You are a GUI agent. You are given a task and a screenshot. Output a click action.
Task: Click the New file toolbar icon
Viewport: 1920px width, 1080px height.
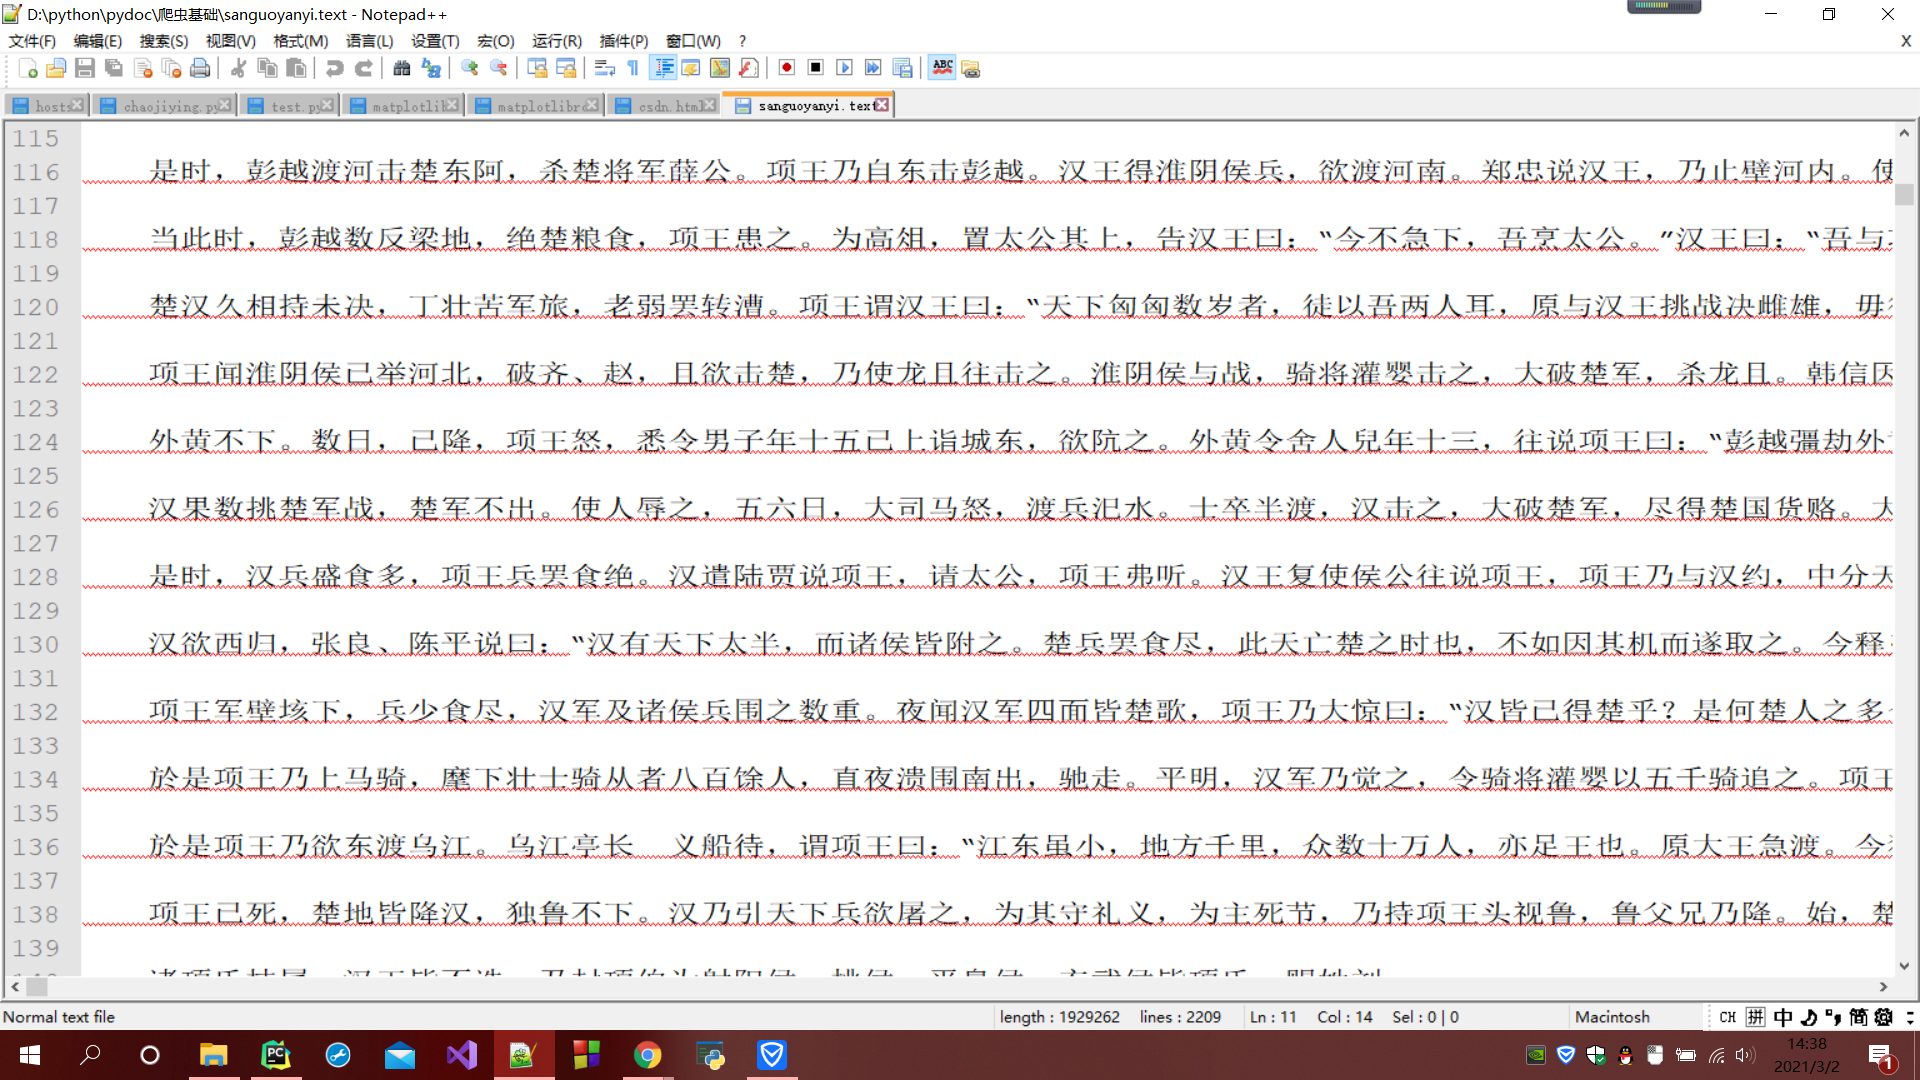point(28,68)
